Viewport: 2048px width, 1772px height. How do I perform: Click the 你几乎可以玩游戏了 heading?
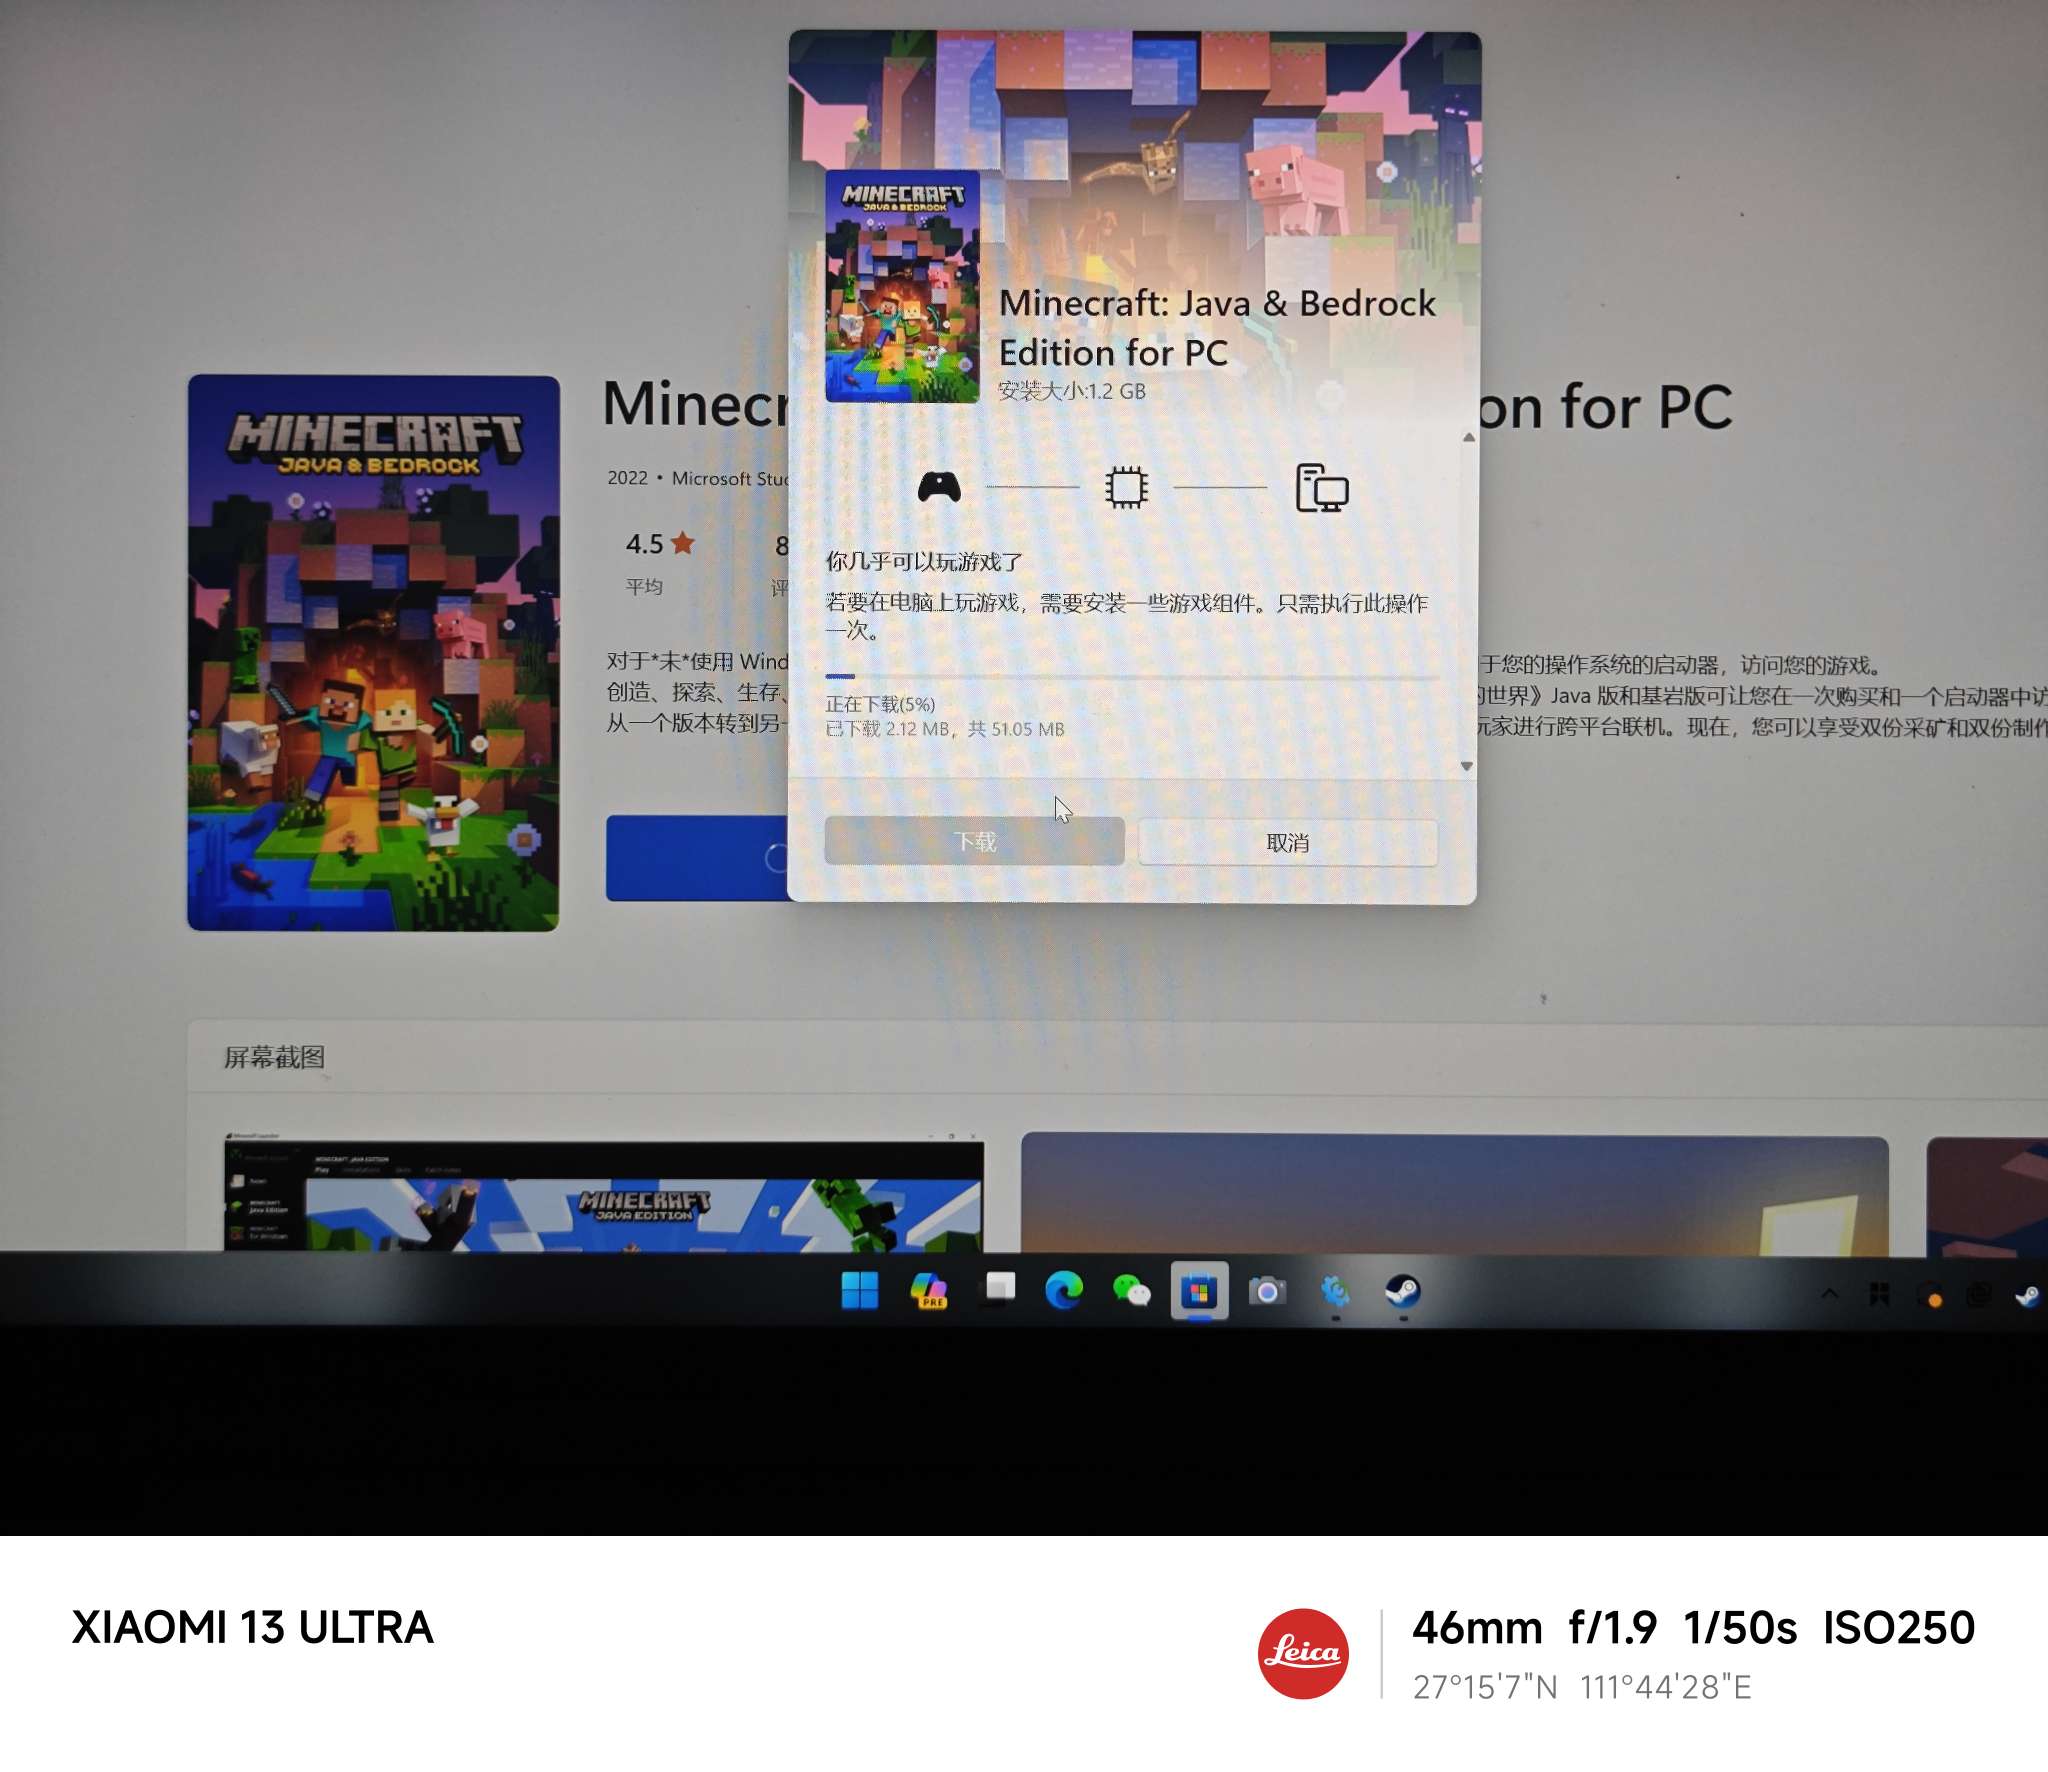(x=924, y=562)
